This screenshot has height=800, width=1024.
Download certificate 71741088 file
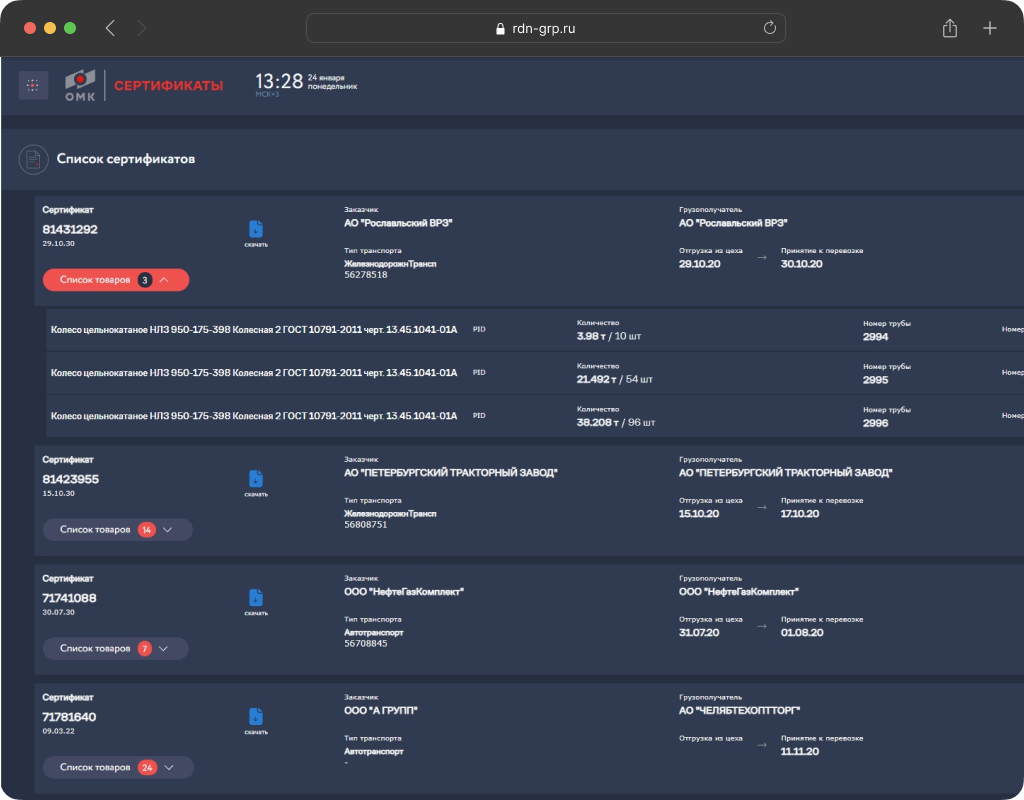point(256,602)
